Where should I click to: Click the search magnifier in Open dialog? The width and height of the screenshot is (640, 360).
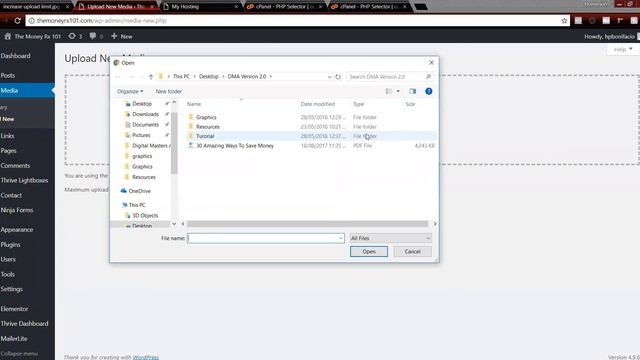pyautogui.click(x=428, y=76)
